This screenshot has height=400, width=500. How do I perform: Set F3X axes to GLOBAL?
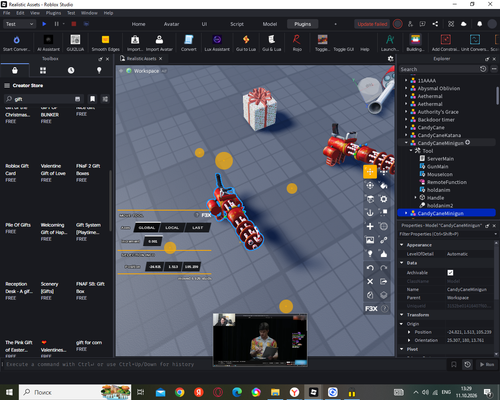(x=147, y=228)
